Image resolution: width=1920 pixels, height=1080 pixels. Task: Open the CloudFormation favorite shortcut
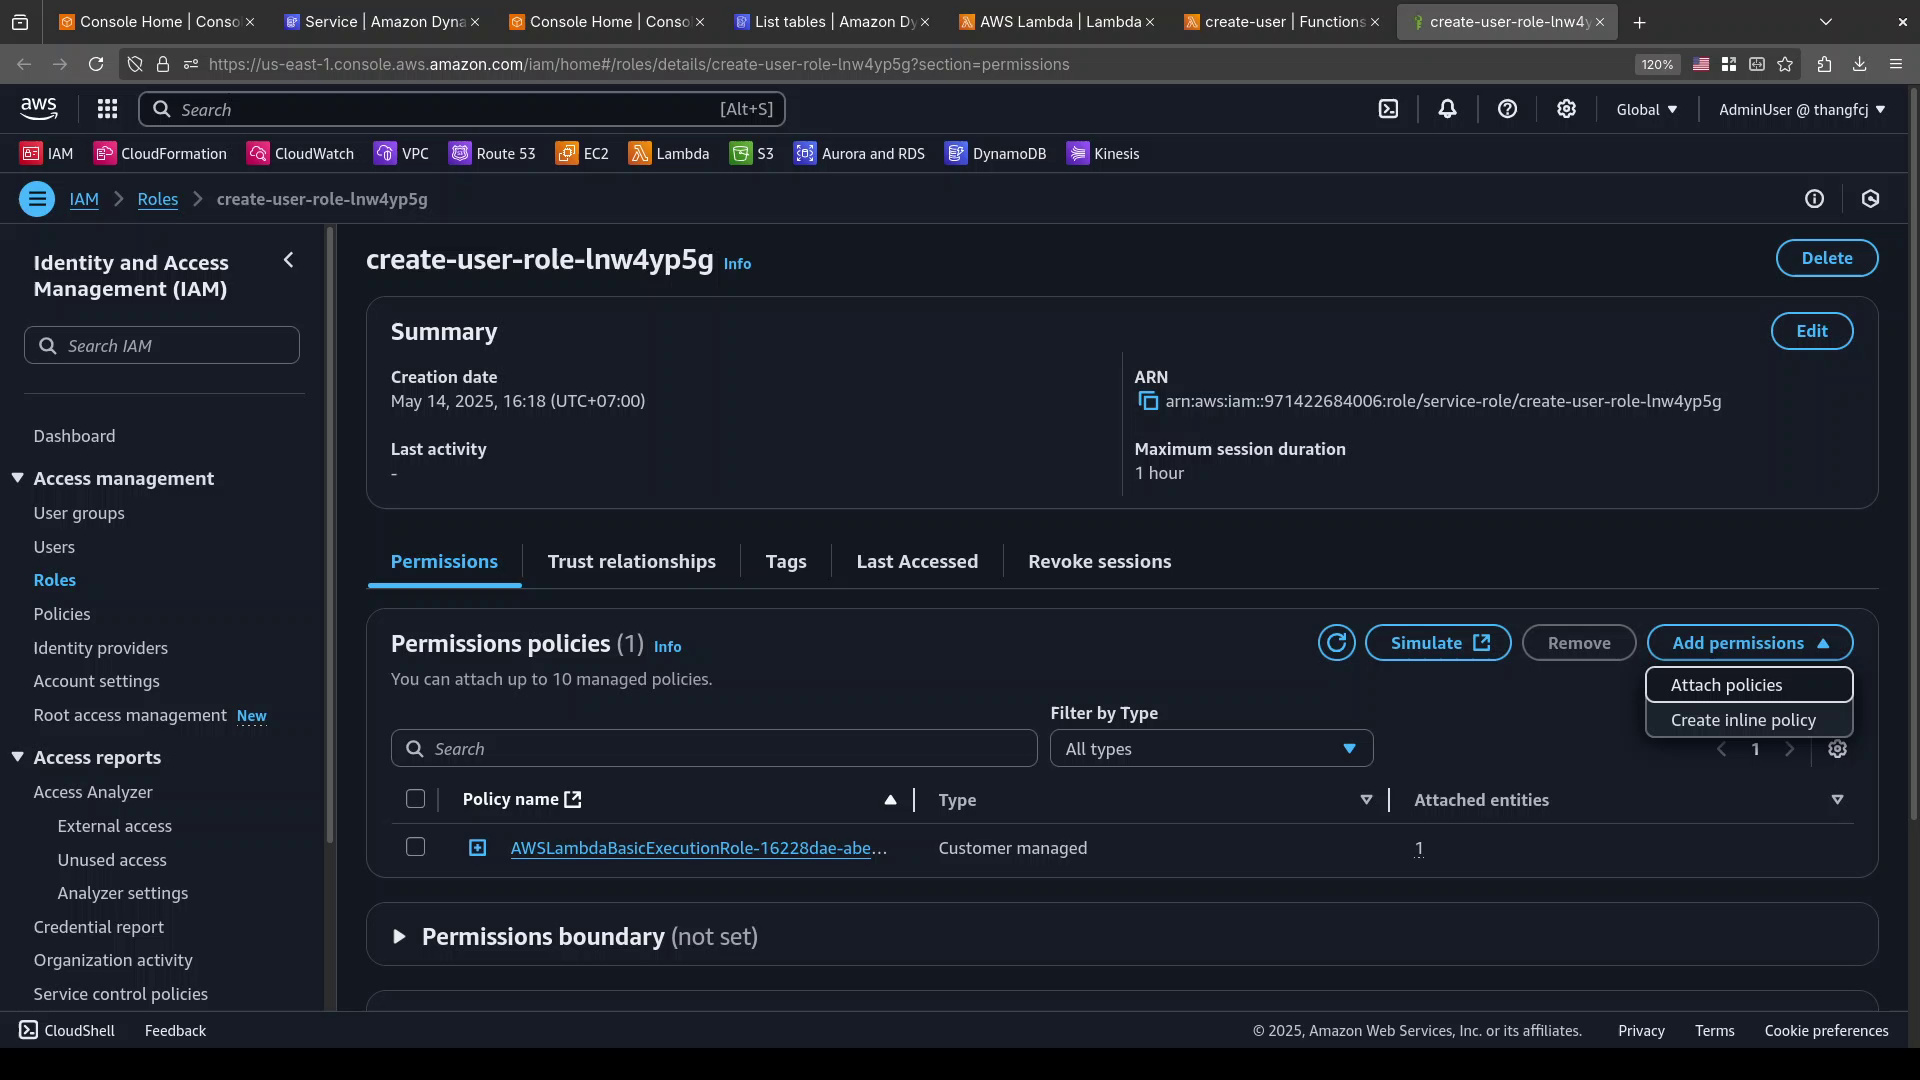160,153
